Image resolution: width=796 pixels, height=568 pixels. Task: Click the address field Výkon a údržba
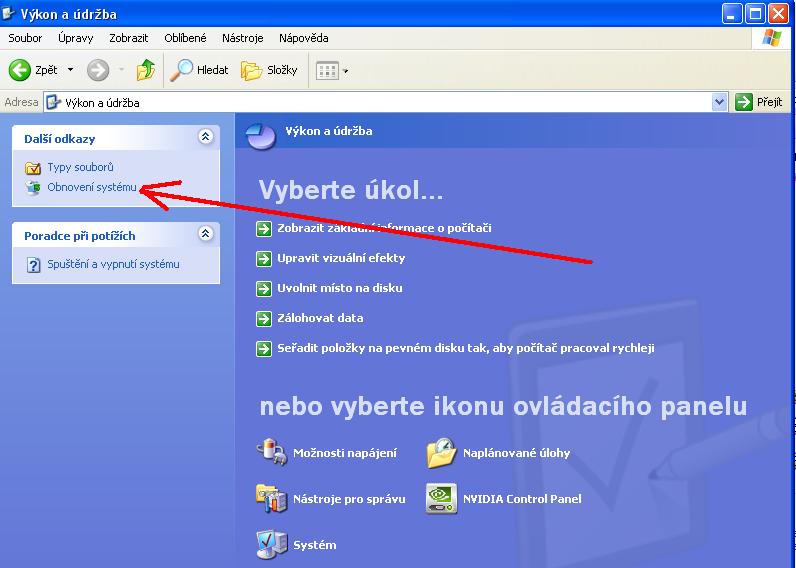point(378,103)
